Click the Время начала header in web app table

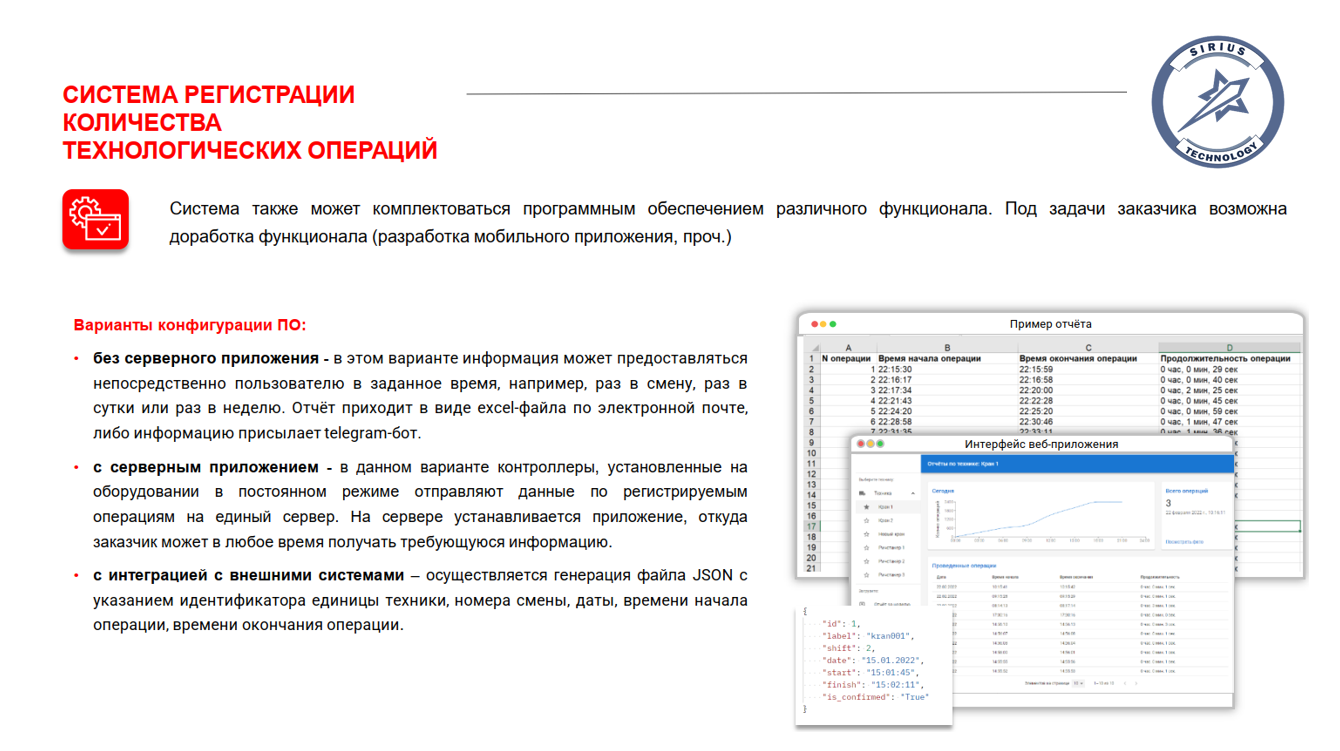coord(1005,577)
